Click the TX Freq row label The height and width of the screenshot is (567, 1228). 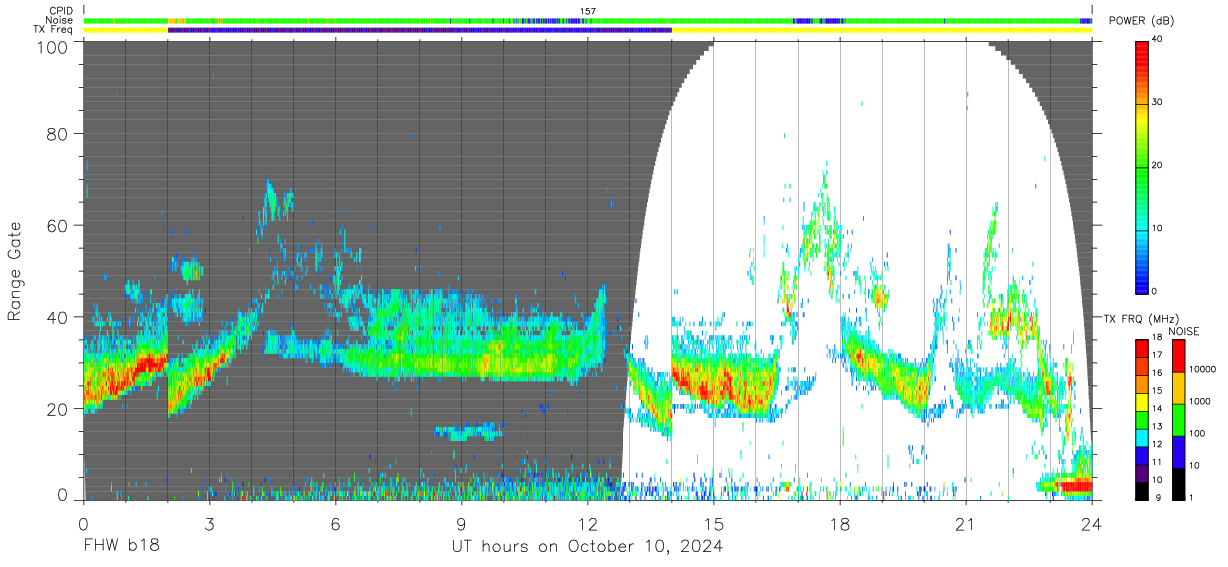pos(53,29)
